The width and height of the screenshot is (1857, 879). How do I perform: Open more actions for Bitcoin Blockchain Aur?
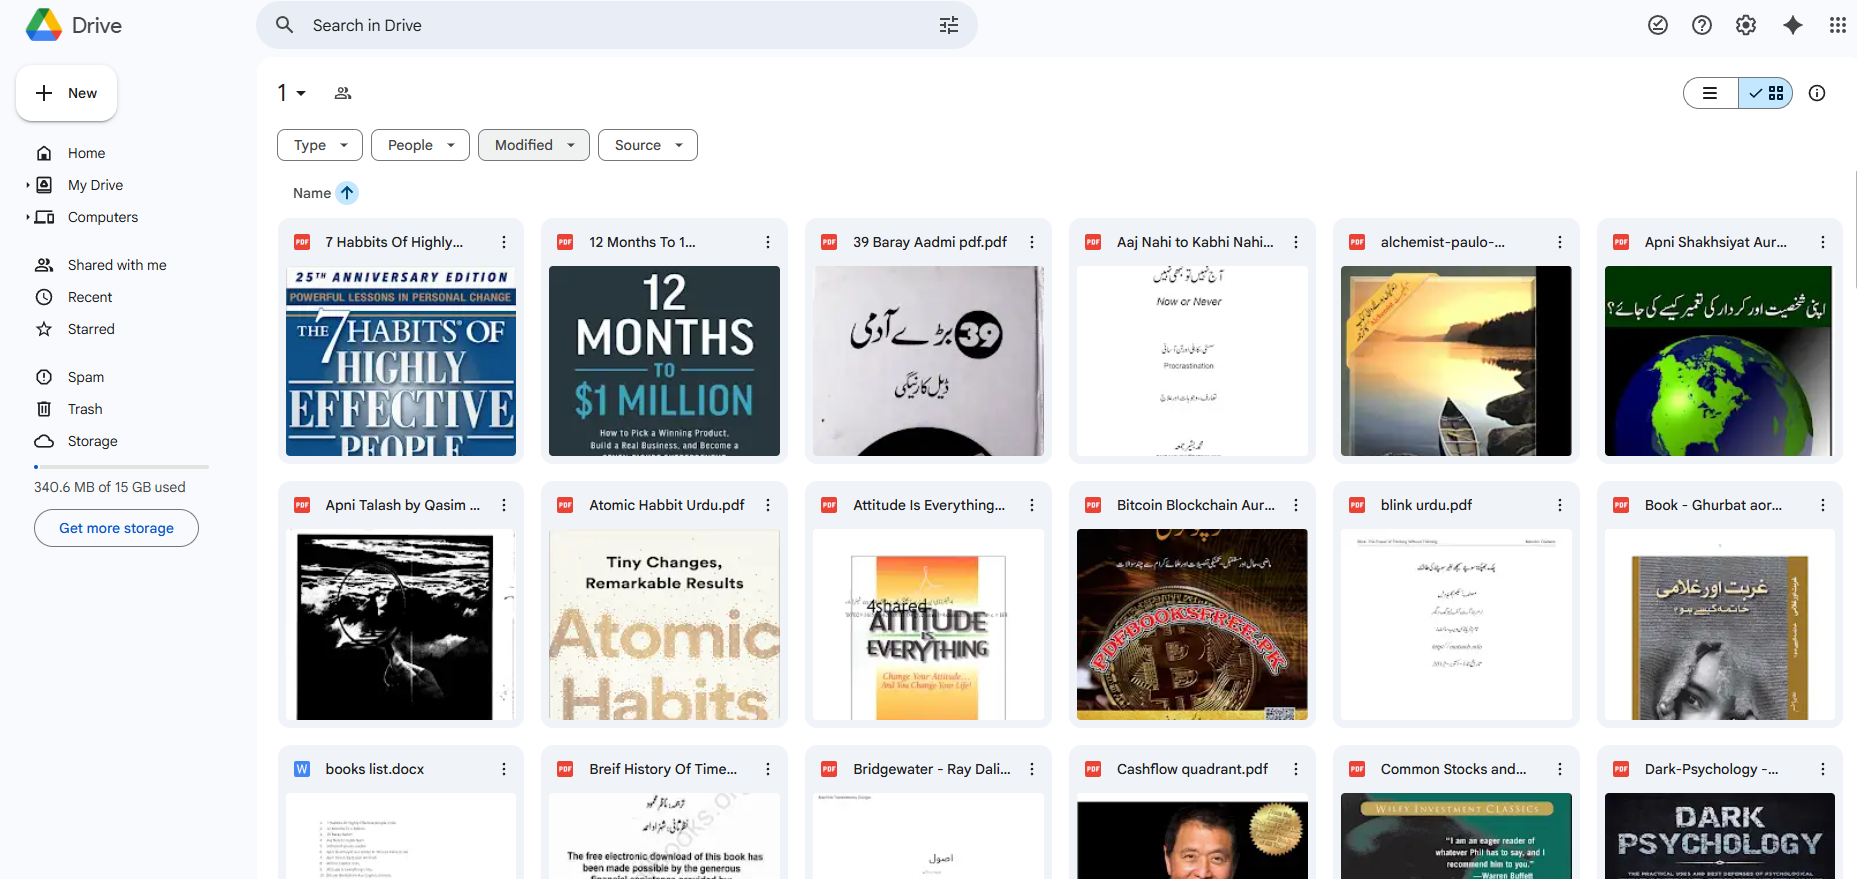coord(1296,505)
